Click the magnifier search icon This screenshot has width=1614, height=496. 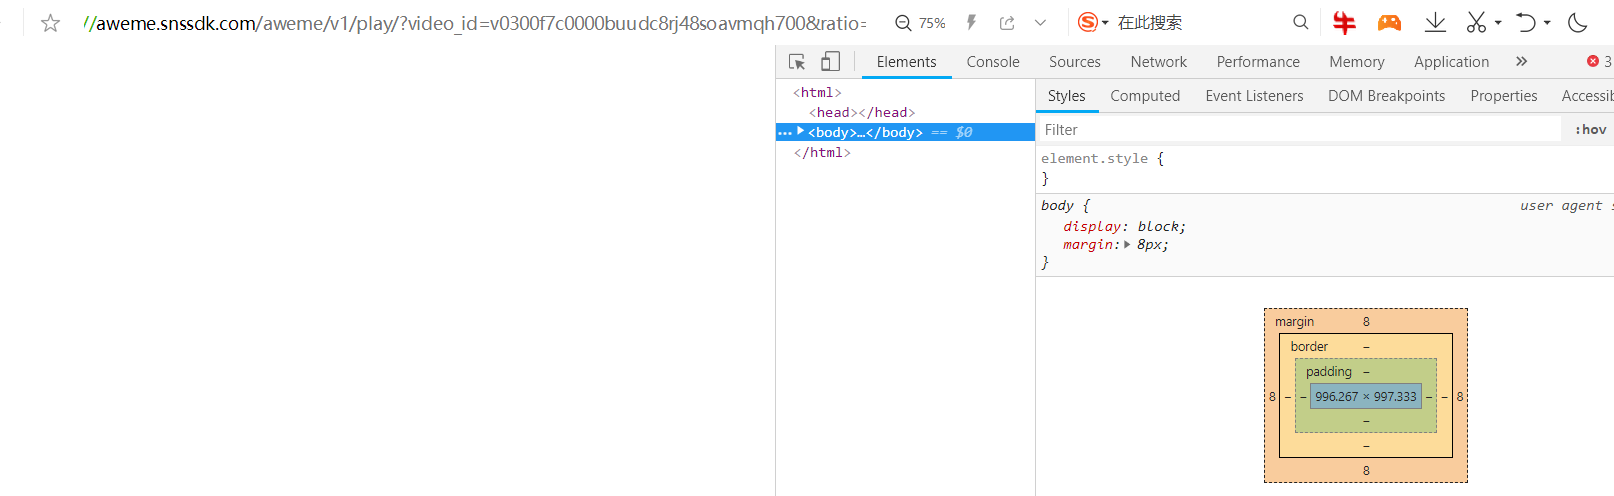coord(1300,22)
